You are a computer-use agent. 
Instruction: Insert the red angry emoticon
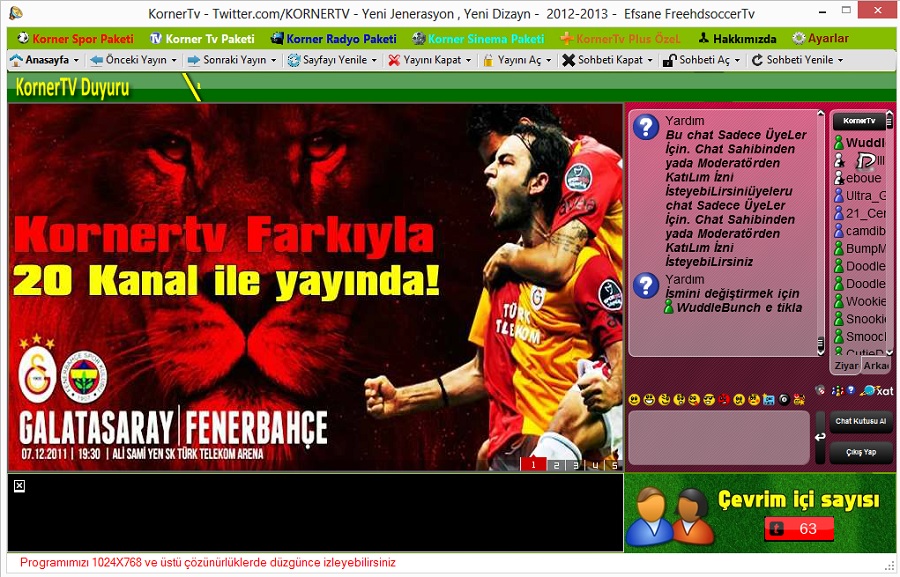(724, 400)
